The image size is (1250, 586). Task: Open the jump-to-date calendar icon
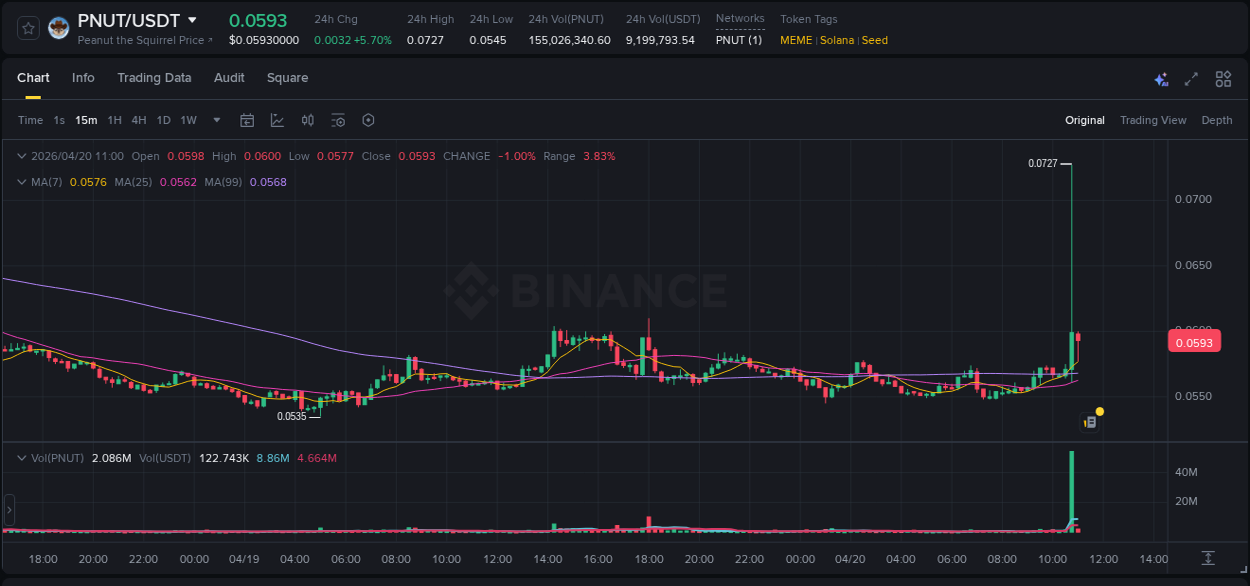click(x=247, y=120)
